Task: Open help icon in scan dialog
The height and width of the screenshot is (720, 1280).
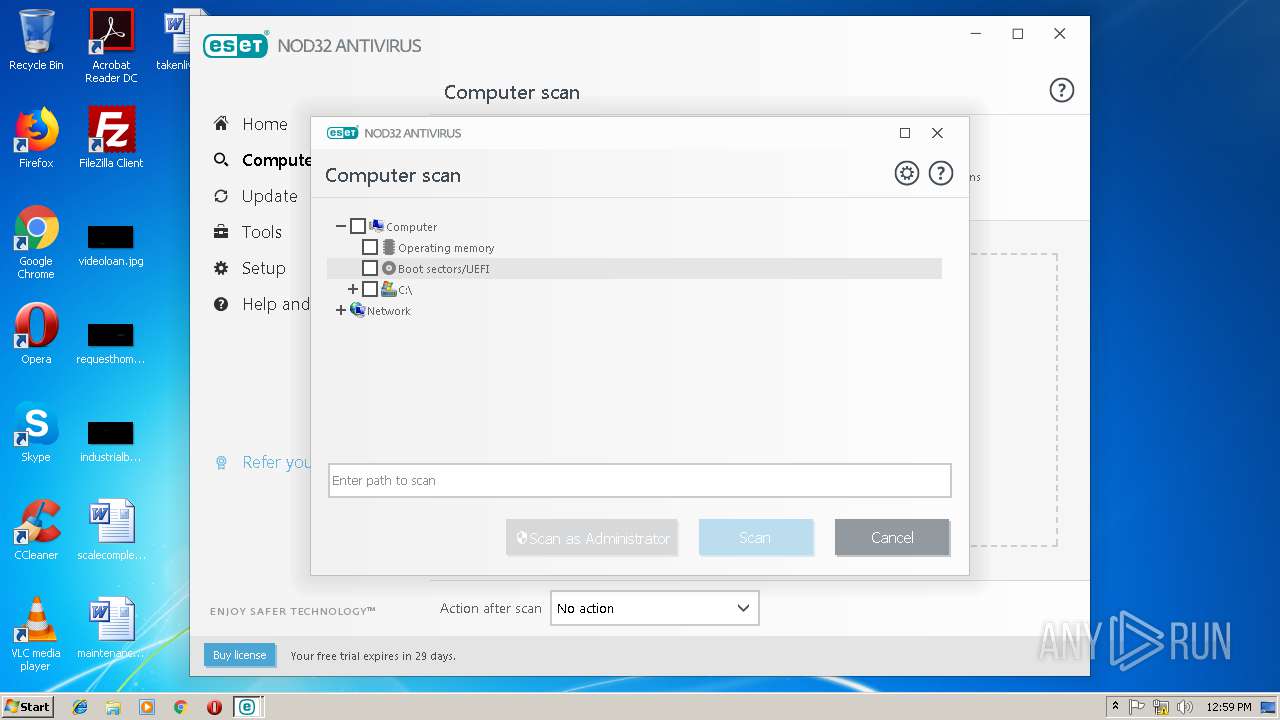Action: coord(940,173)
